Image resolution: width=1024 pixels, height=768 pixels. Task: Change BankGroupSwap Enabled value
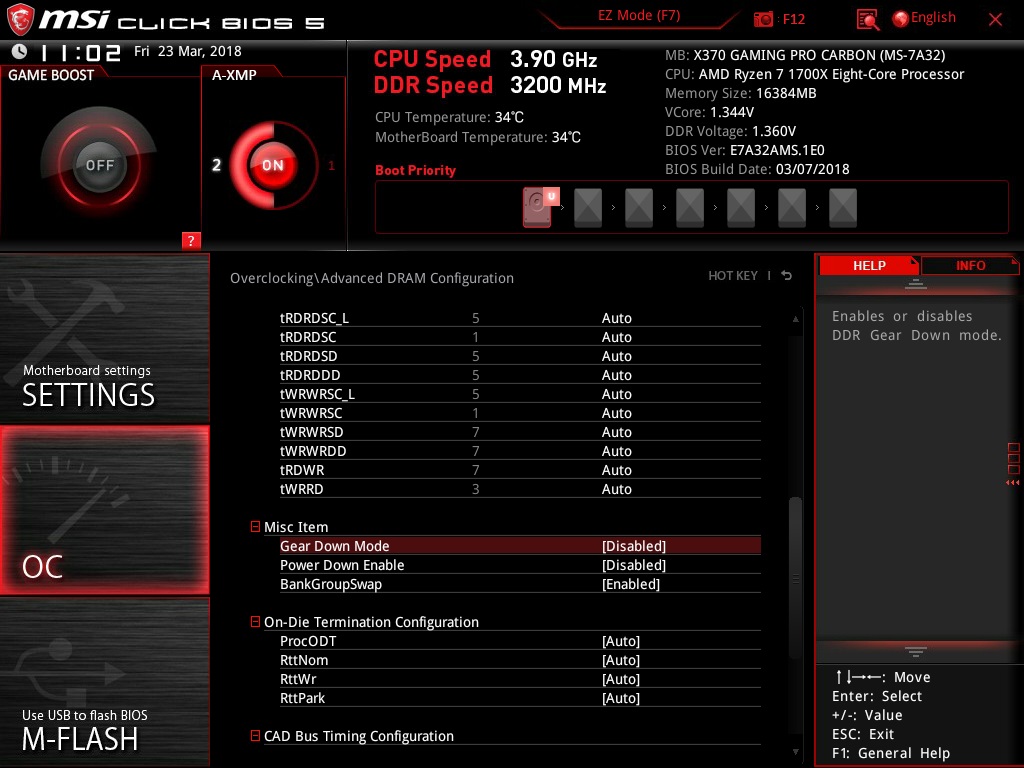[x=631, y=584]
